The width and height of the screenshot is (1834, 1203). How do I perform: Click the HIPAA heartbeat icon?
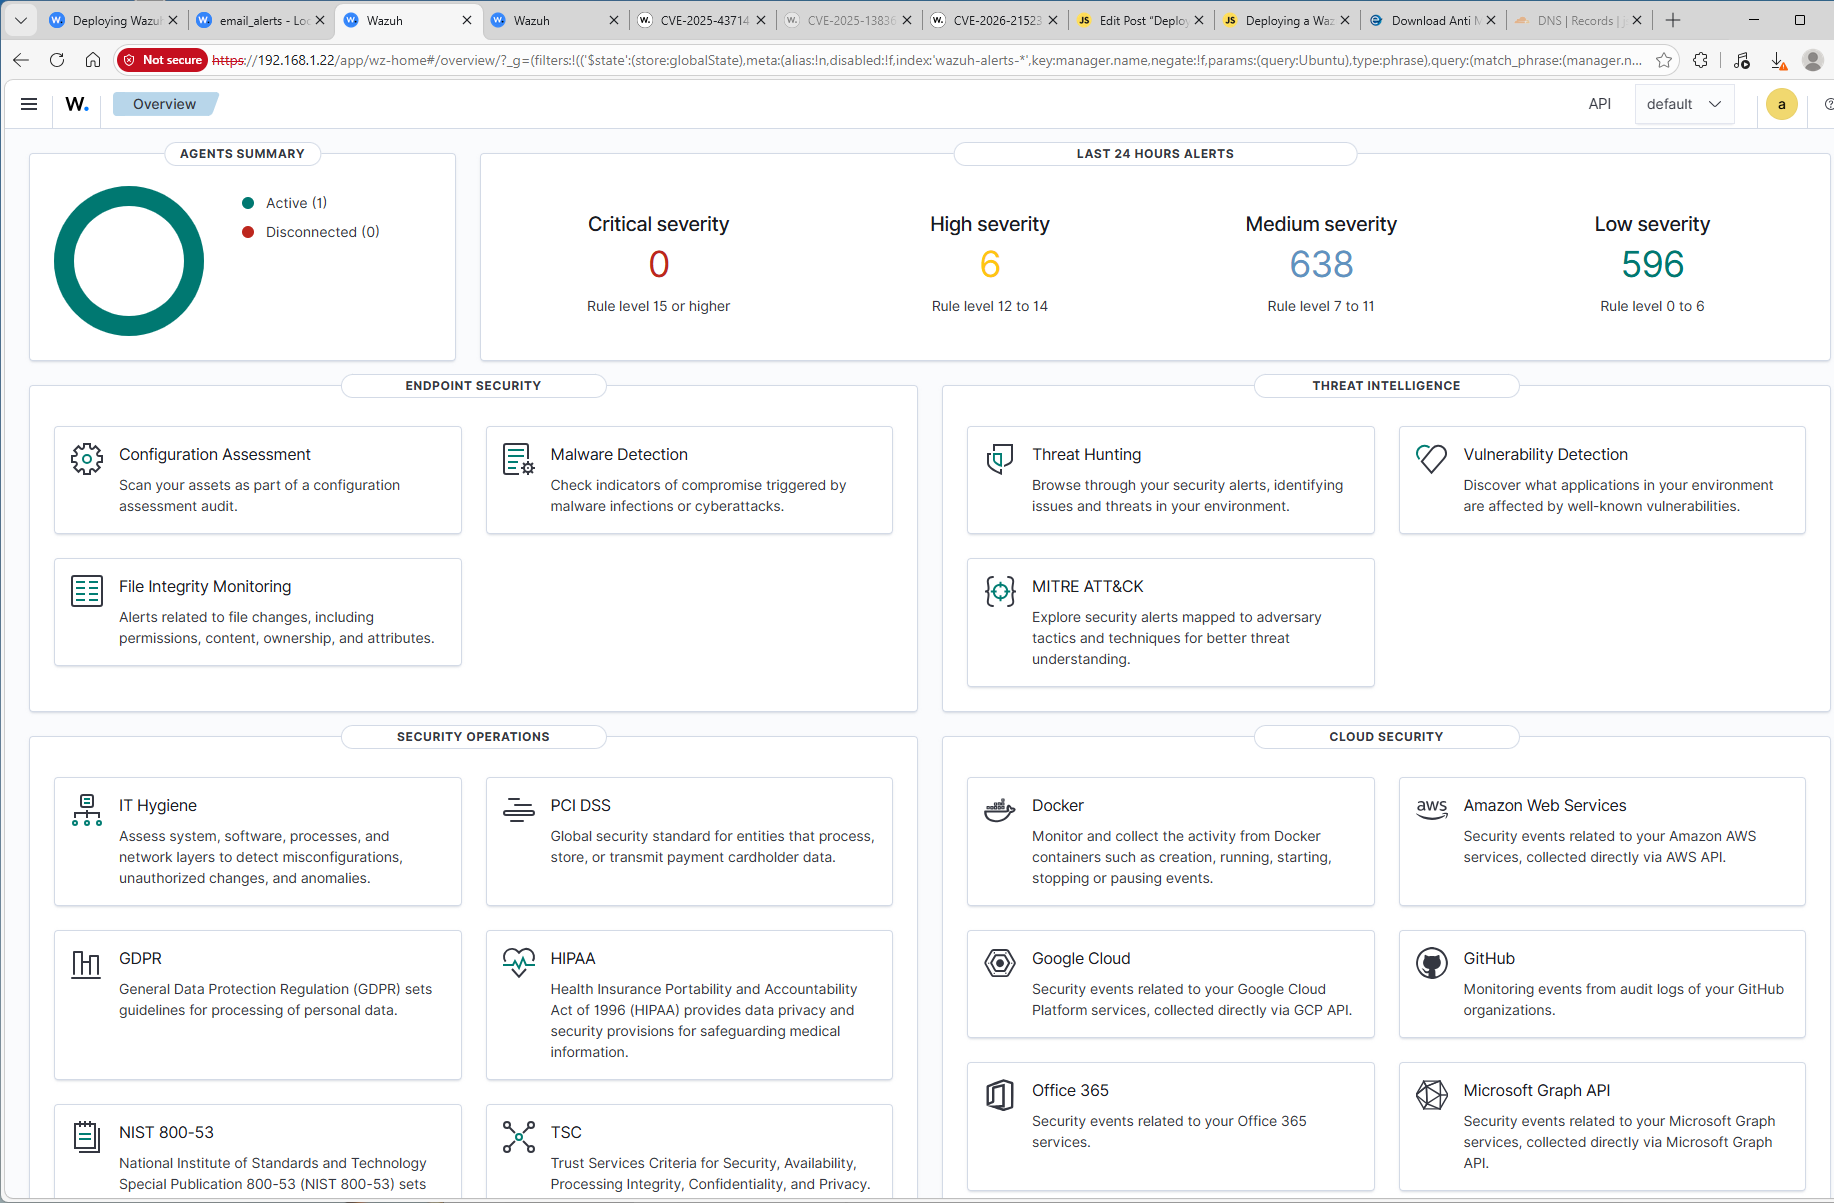[x=518, y=963]
